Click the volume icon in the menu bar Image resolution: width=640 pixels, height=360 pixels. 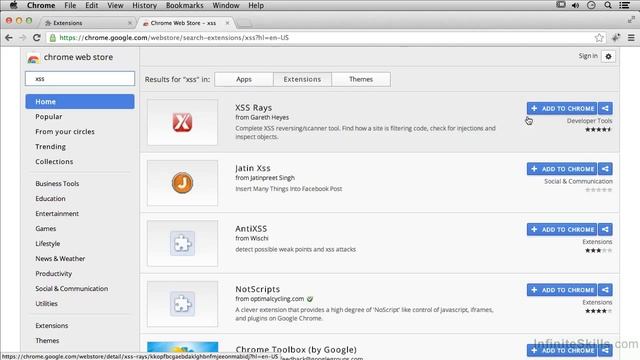(576, 5)
